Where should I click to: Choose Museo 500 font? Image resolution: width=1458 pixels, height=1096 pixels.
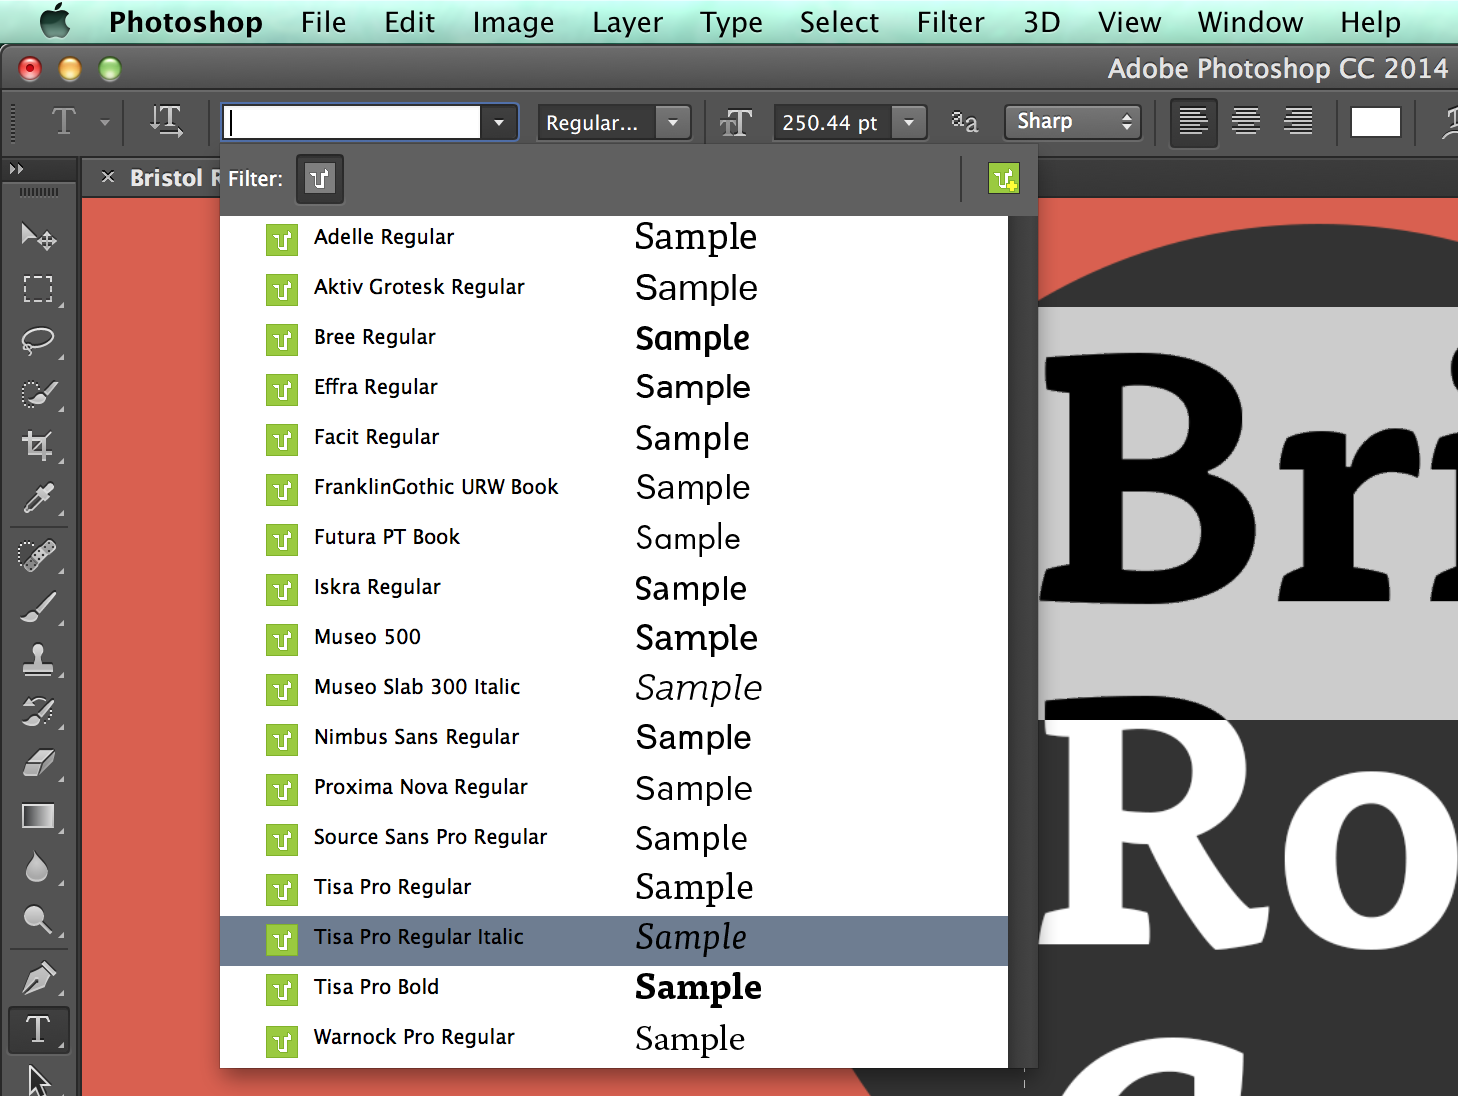[x=614, y=637]
